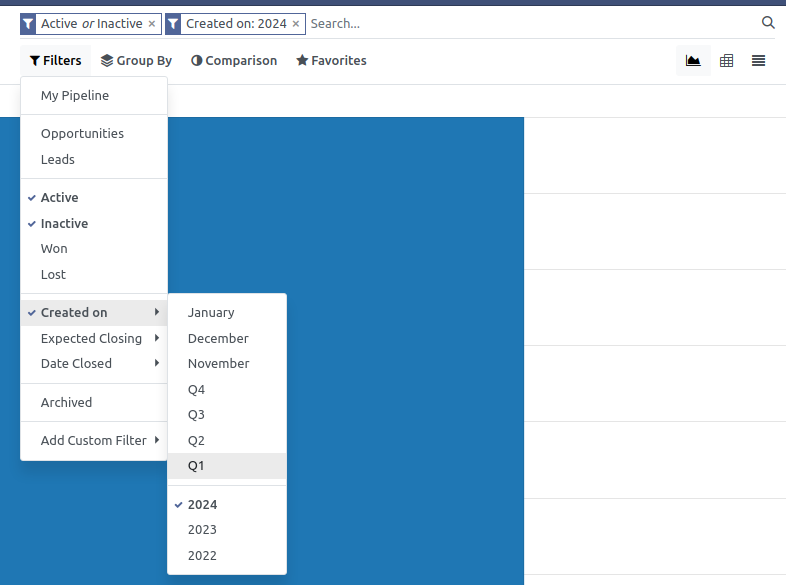The width and height of the screenshot is (786, 585).
Task: Choose the Q3 quarter option
Action: pyautogui.click(x=227, y=415)
